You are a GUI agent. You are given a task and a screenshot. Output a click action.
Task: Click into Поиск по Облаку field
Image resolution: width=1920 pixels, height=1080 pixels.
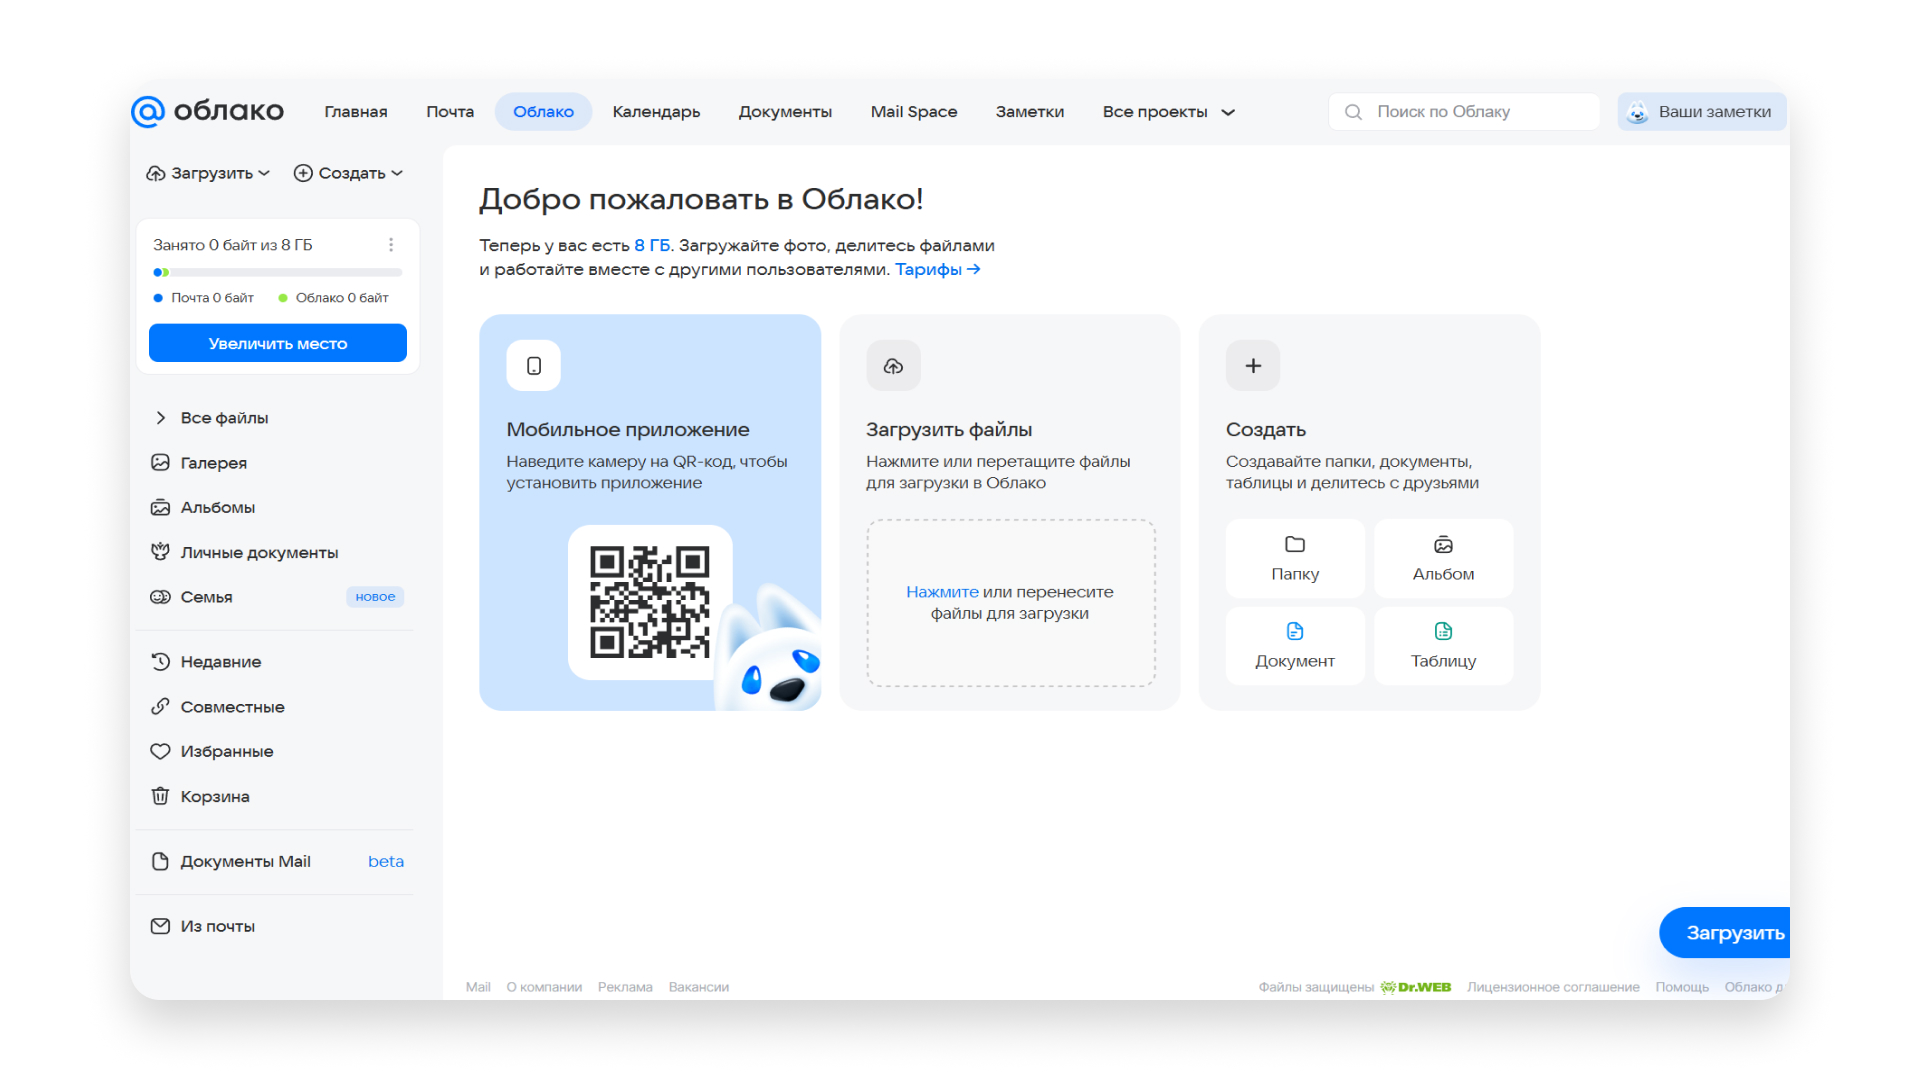click(1464, 112)
